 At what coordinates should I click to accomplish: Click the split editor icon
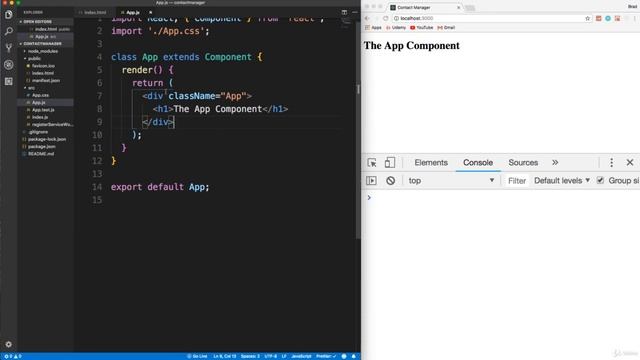(344, 12)
